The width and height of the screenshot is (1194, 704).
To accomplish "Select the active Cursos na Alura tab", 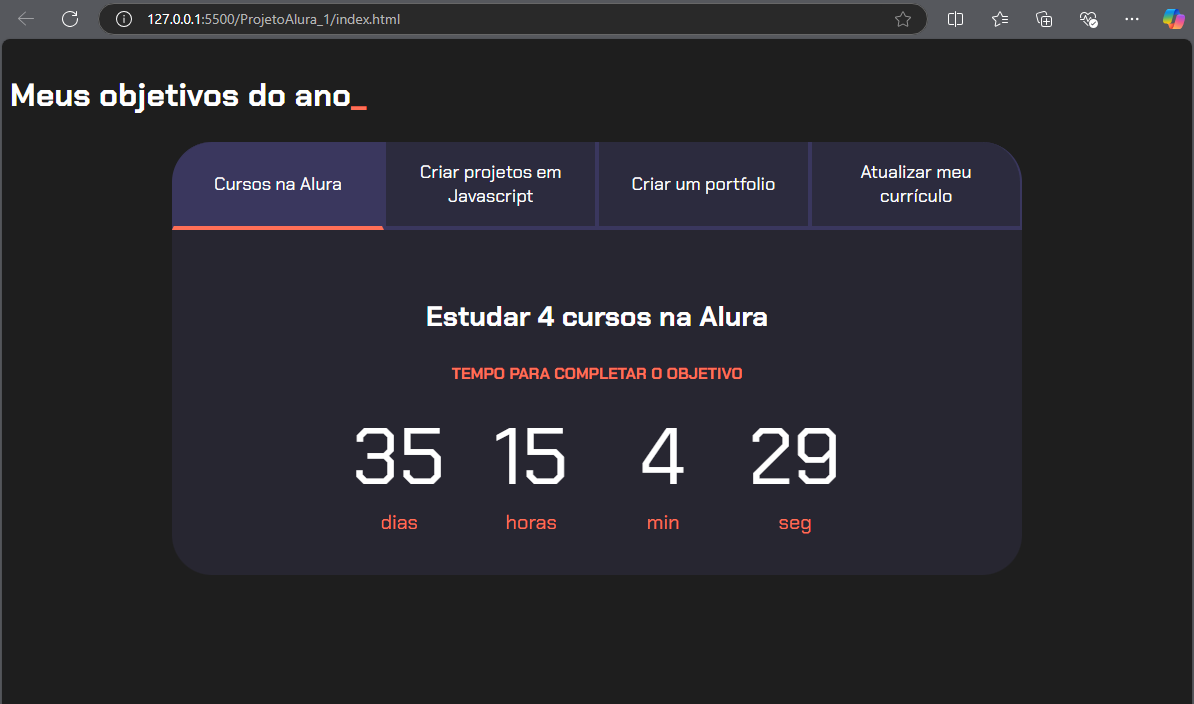I will (277, 184).
